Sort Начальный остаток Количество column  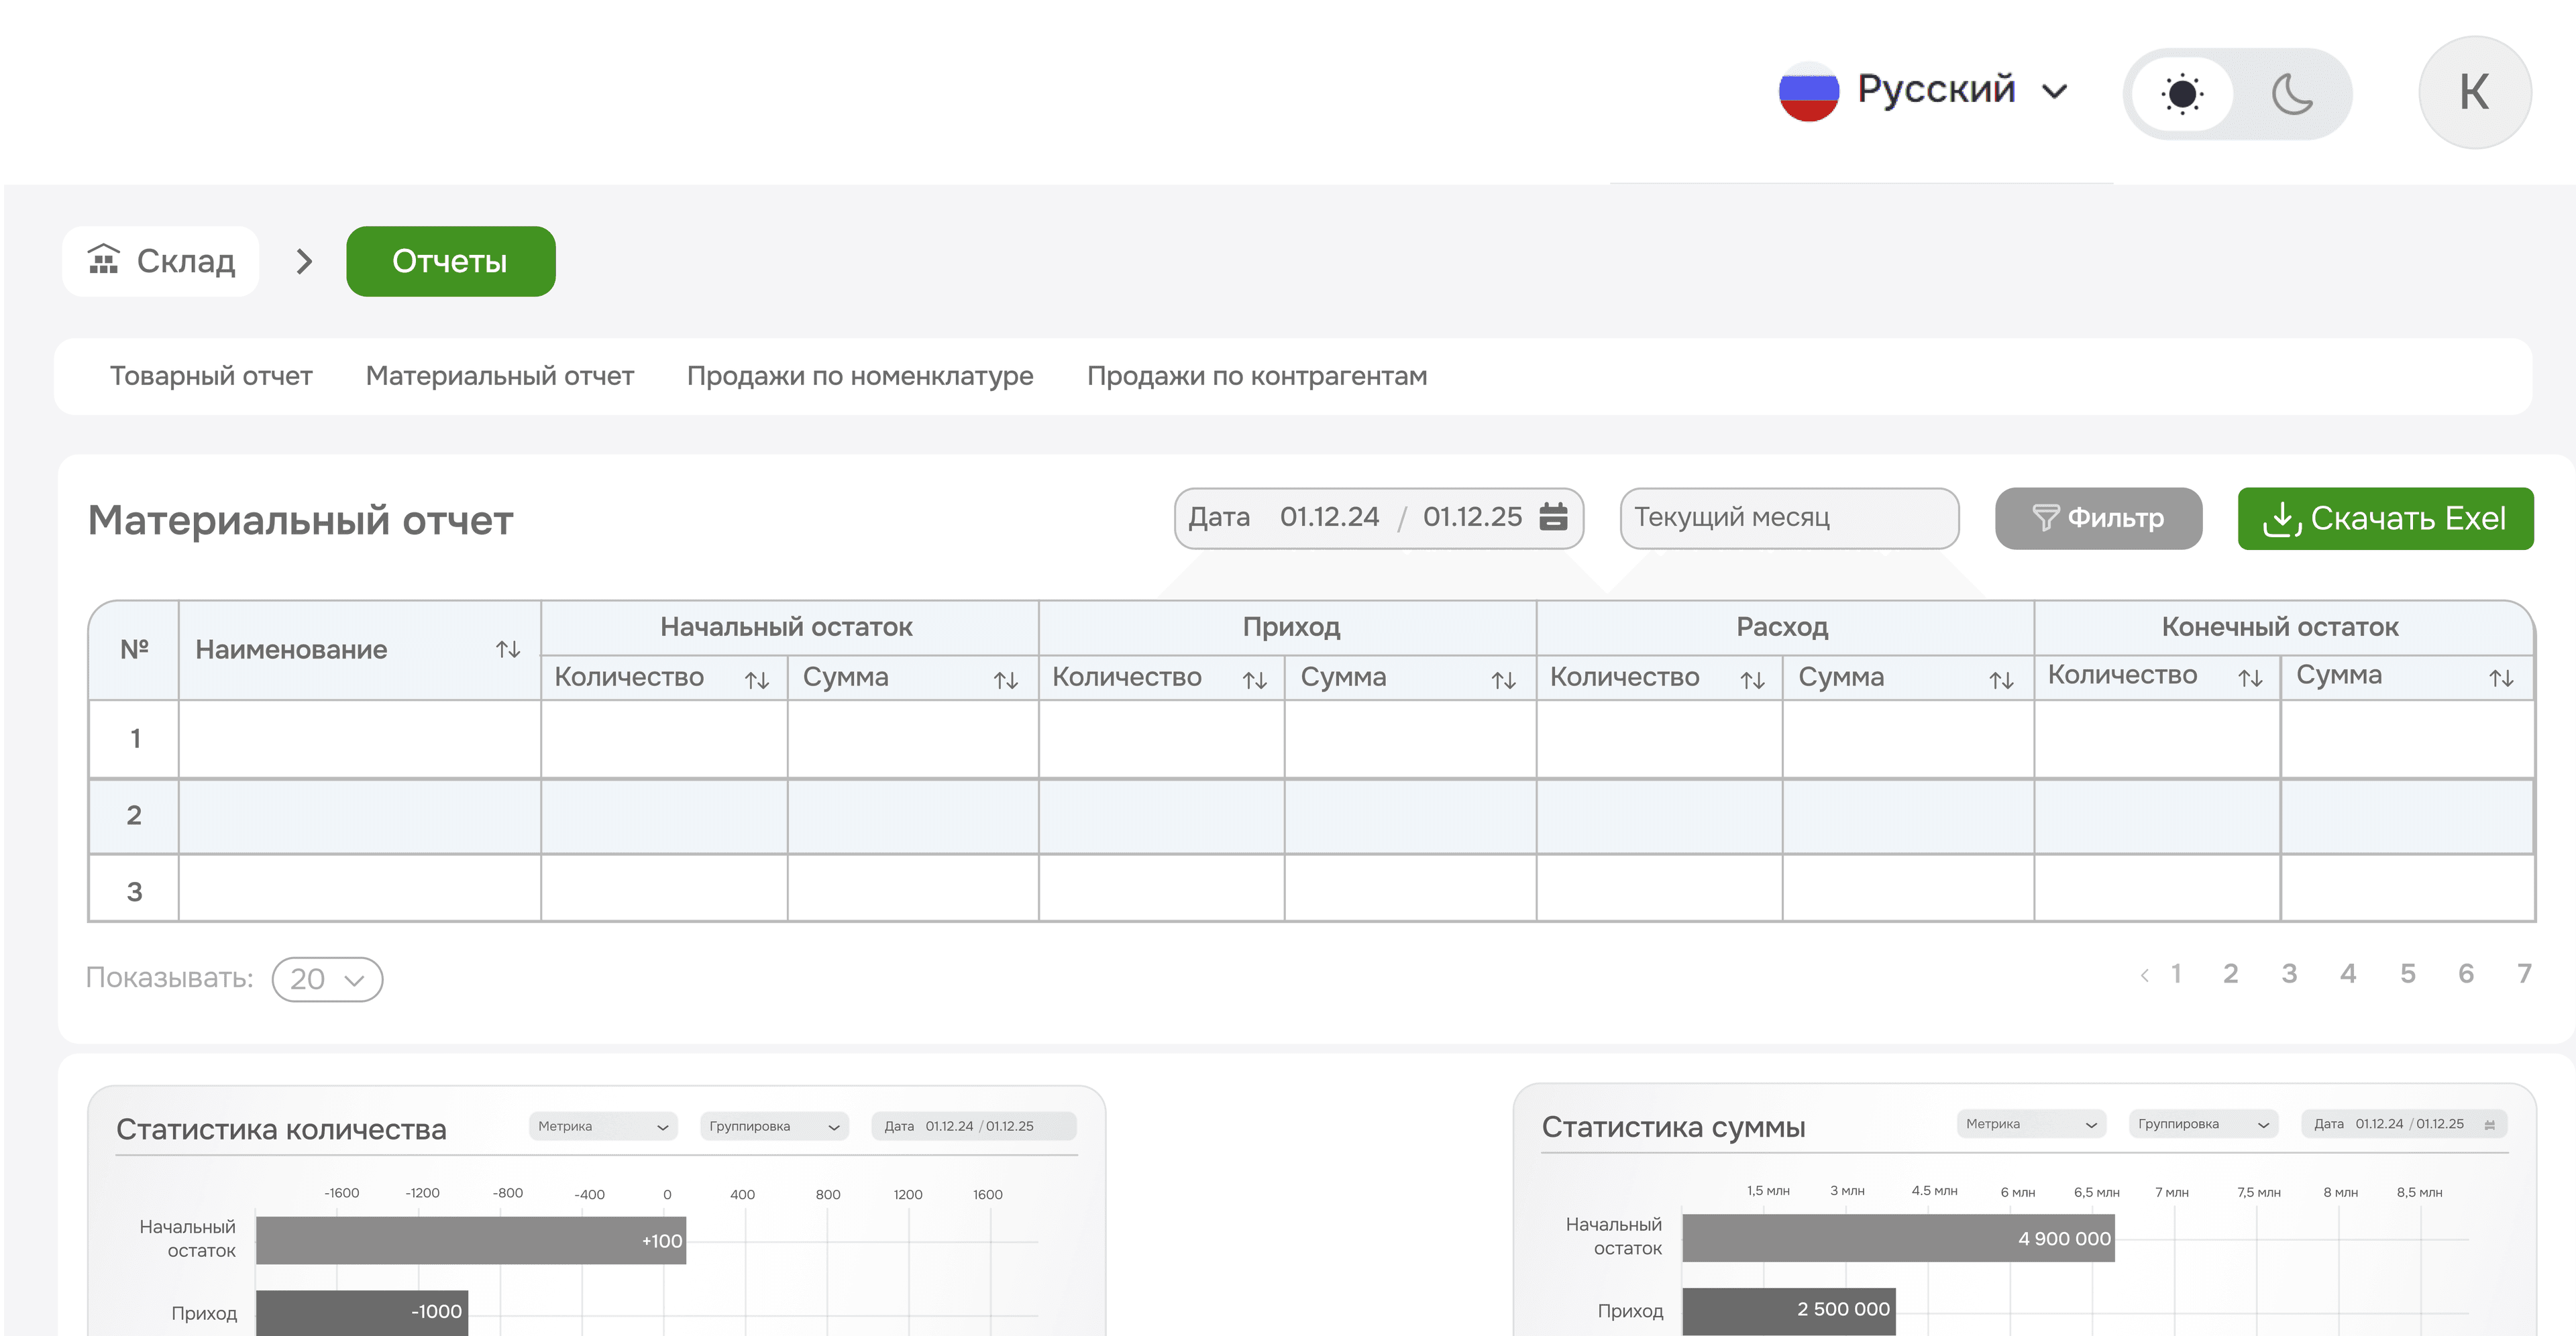click(x=757, y=681)
